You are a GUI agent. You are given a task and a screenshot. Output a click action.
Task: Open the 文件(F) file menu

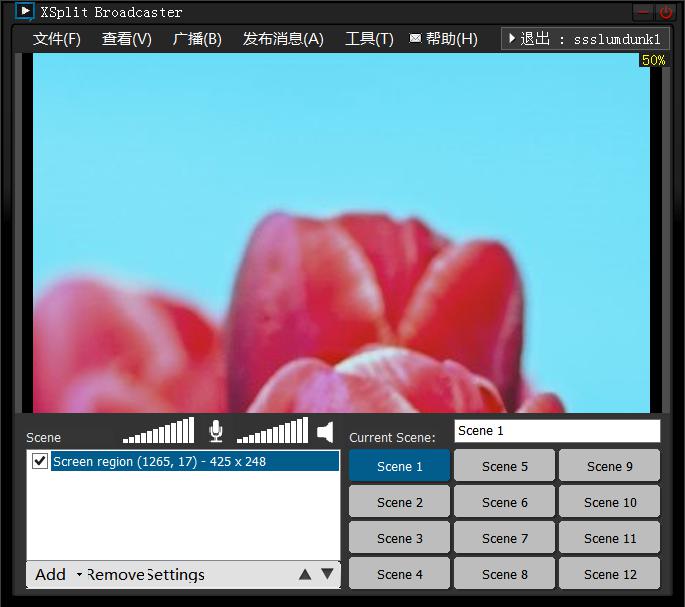click(57, 39)
